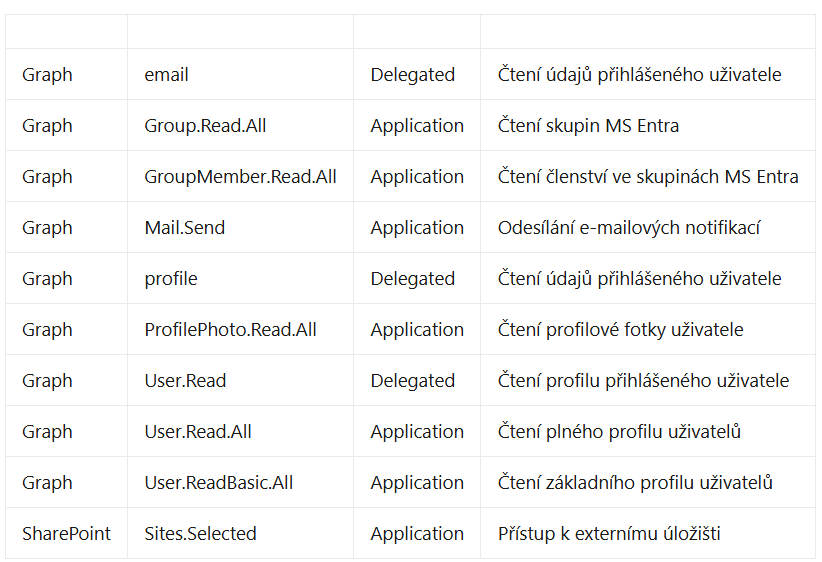Click "Odesílání e-mailových notifikací" description
The width and height of the screenshot is (822, 562).
tap(629, 228)
